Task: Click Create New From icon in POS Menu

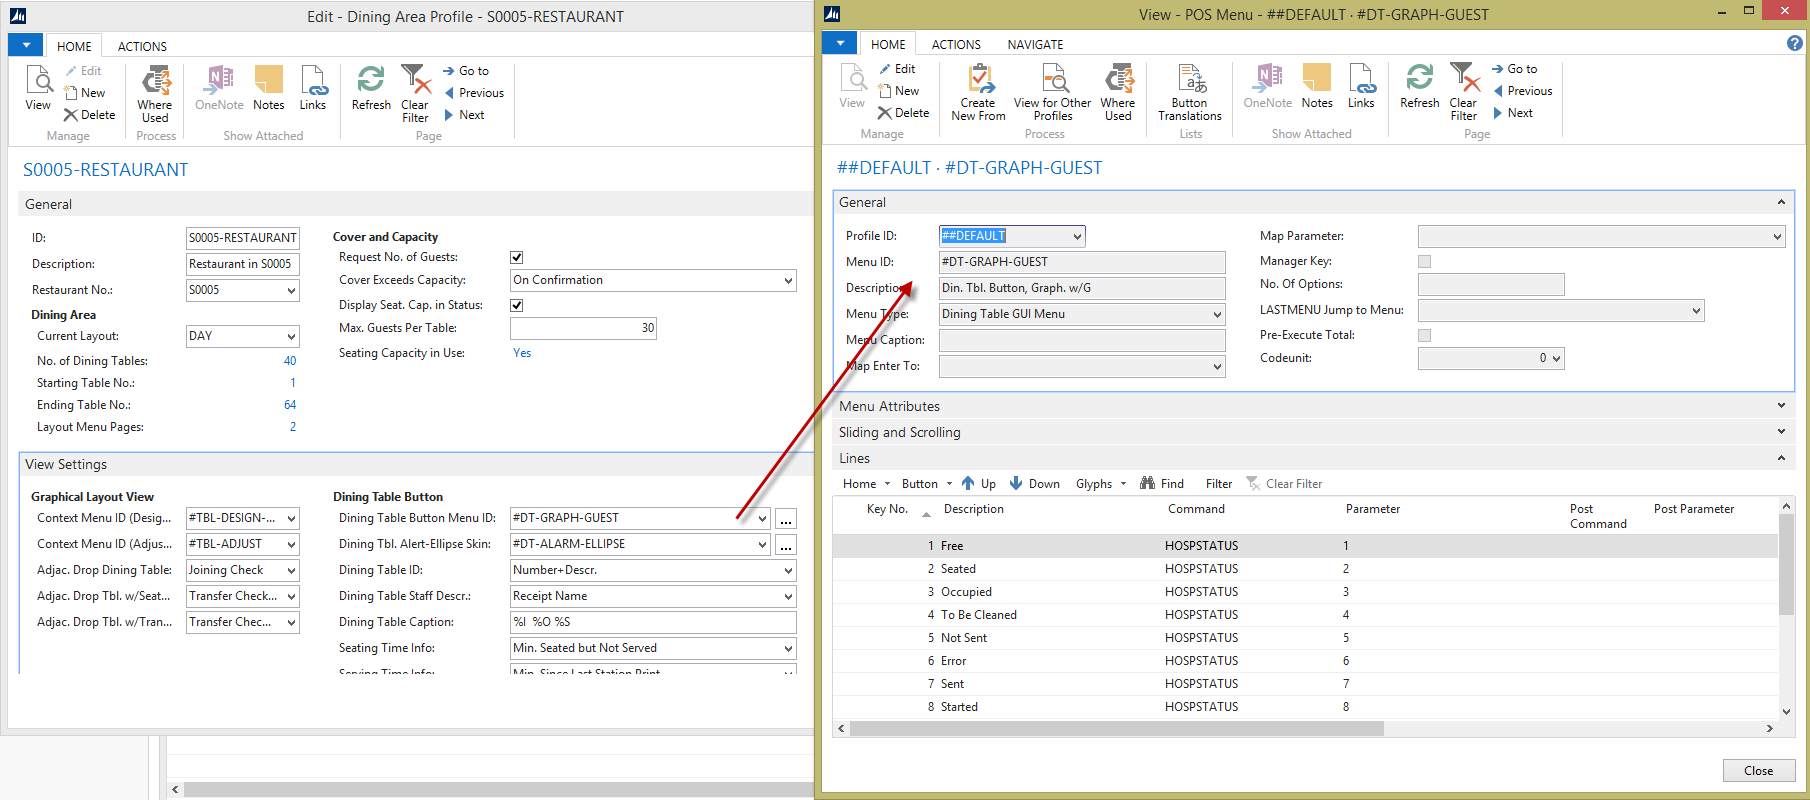Action: click(x=978, y=80)
